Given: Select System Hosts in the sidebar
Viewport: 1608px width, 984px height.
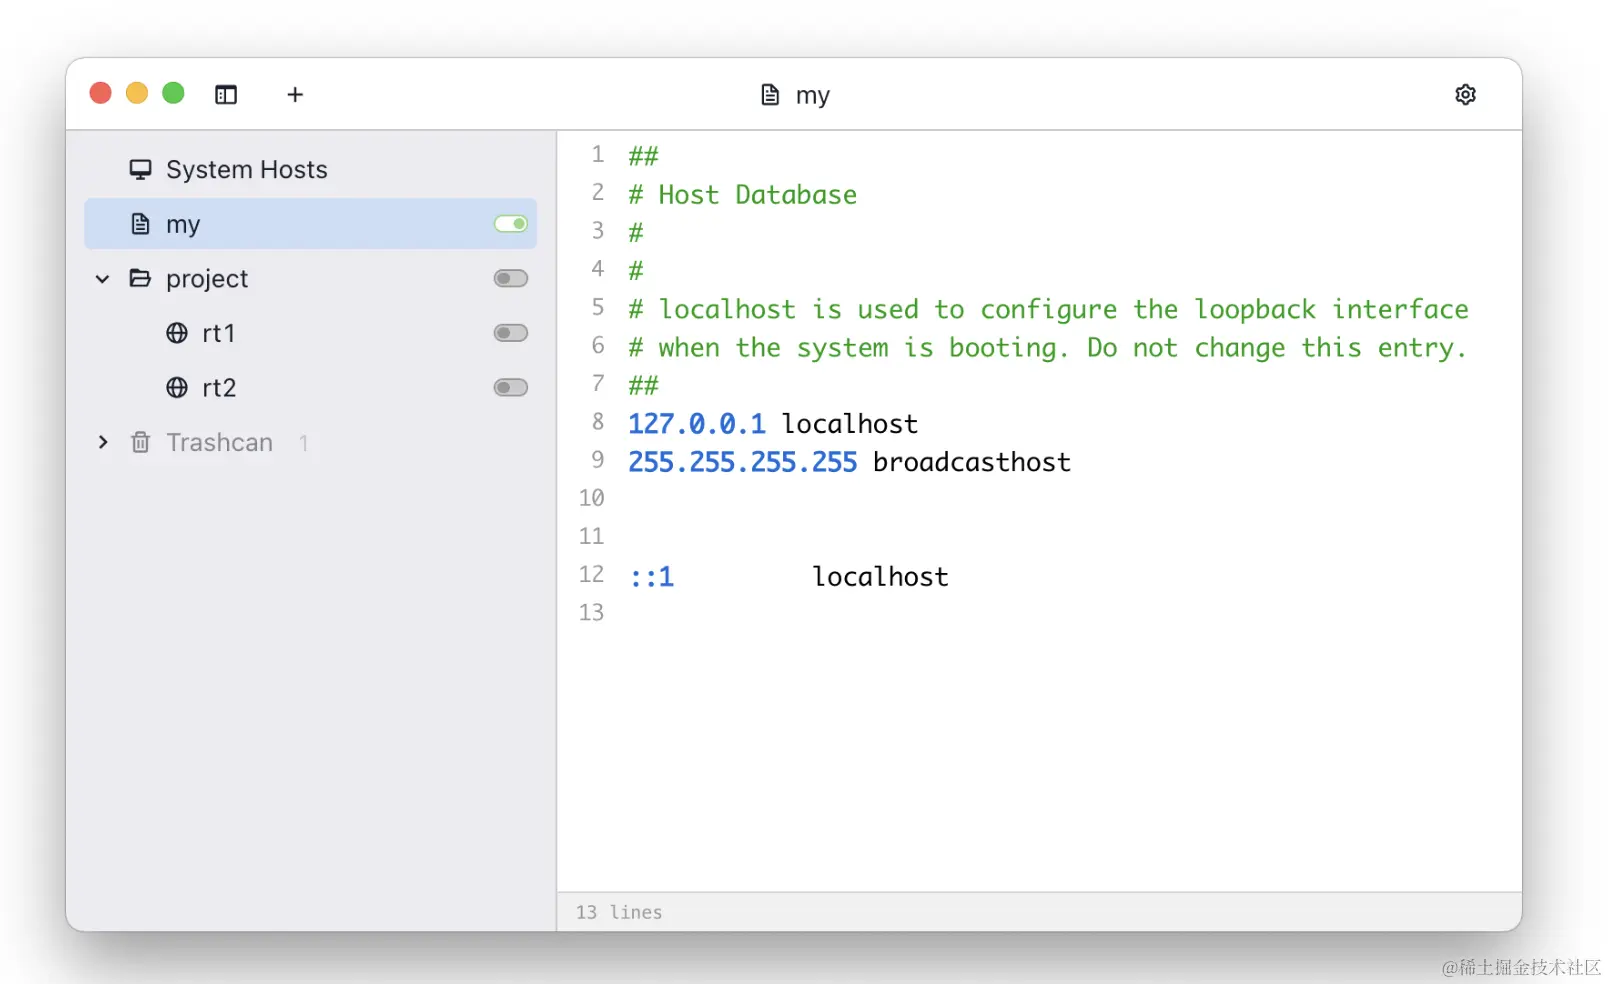Looking at the screenshot, I should [247, 170].
